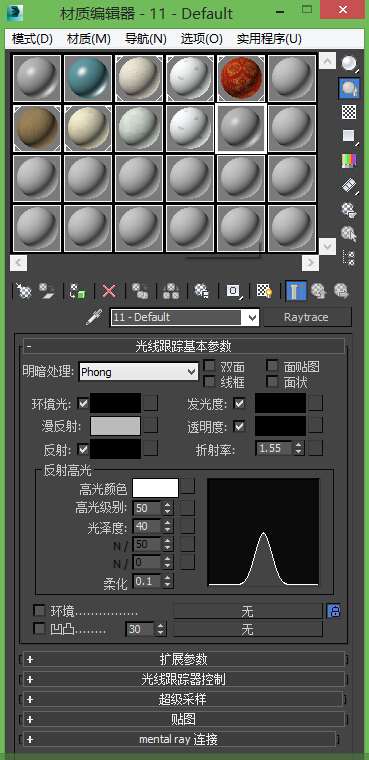Pick material from object with eyedropper
The image size is (369, 760).
click(93, 317)
